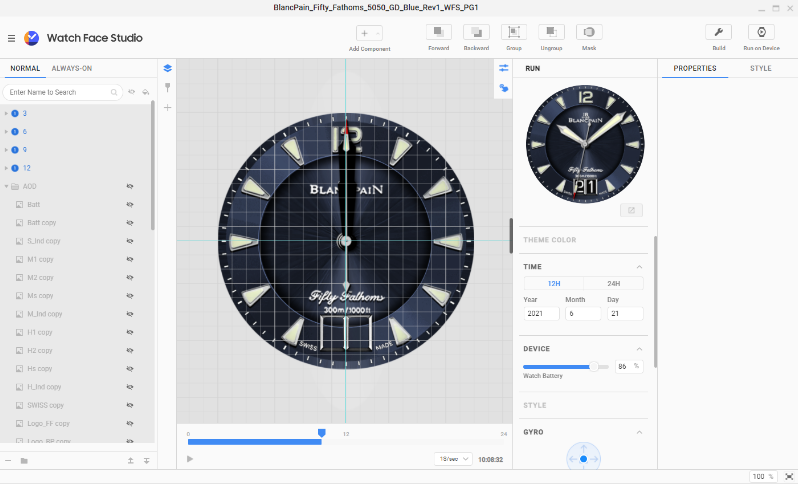The height and width of the screenshot is (484, 798).
Task: Toggle visibility of H1 copy layer
Action: pos(130,332)
